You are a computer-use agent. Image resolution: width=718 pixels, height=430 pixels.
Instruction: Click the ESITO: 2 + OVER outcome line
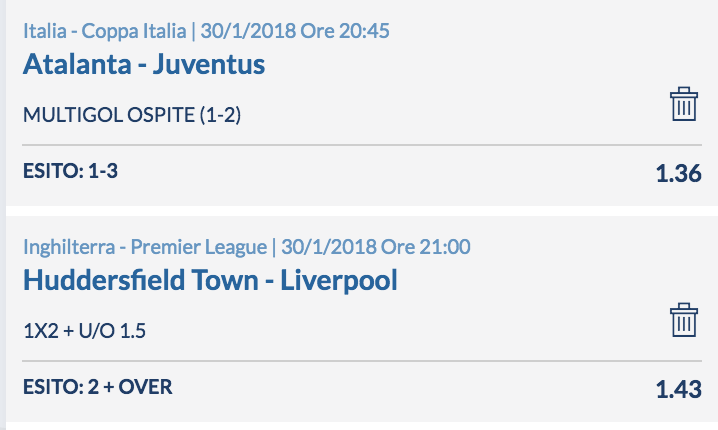point(98,387)
